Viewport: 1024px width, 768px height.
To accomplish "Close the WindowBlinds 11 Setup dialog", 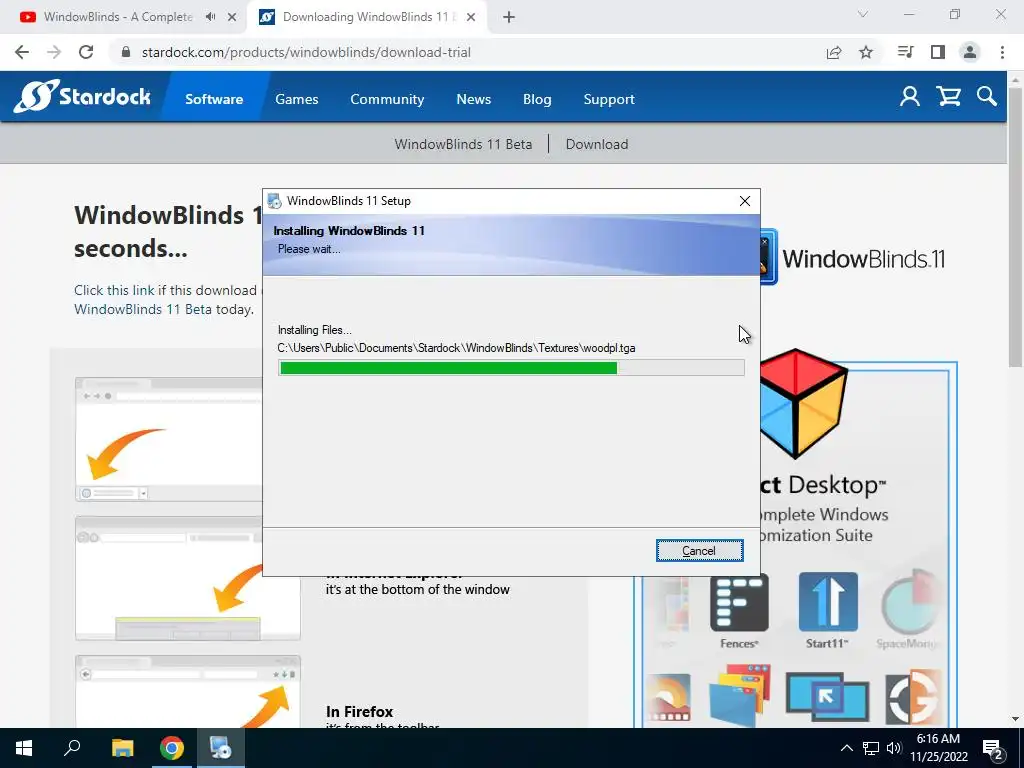I will 744,201.
